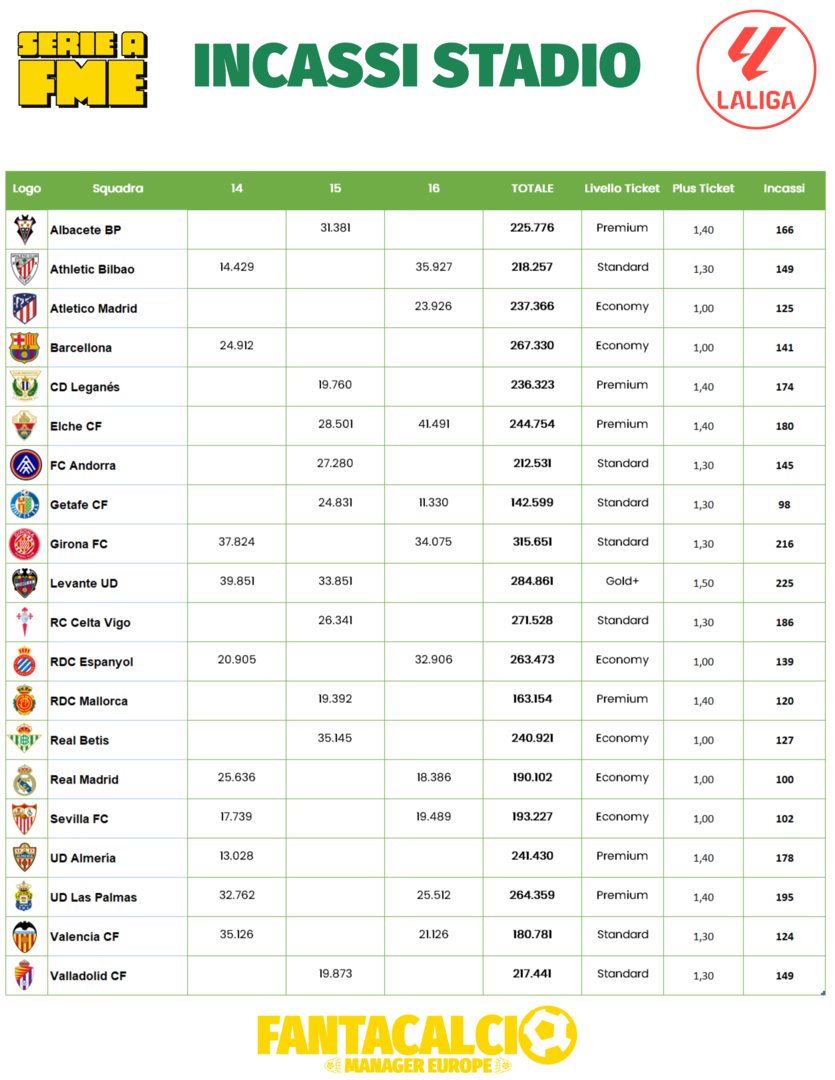Select the Sevilla FC team name

point(80,819)
